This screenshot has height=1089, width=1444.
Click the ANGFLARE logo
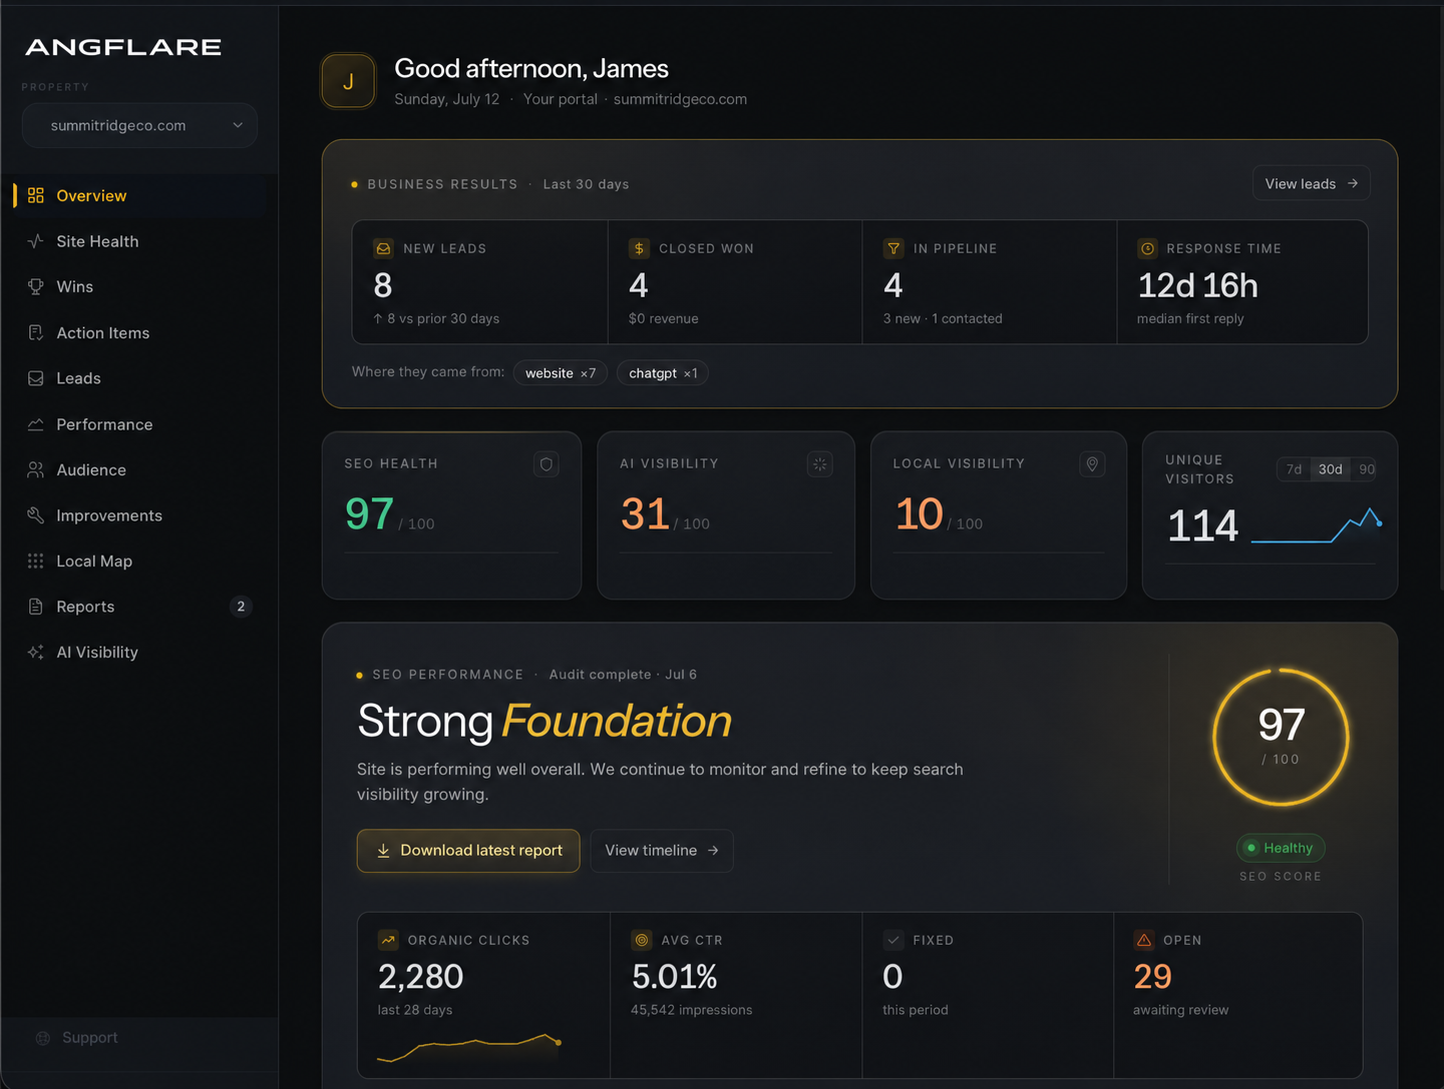click(x=123, y=47)
